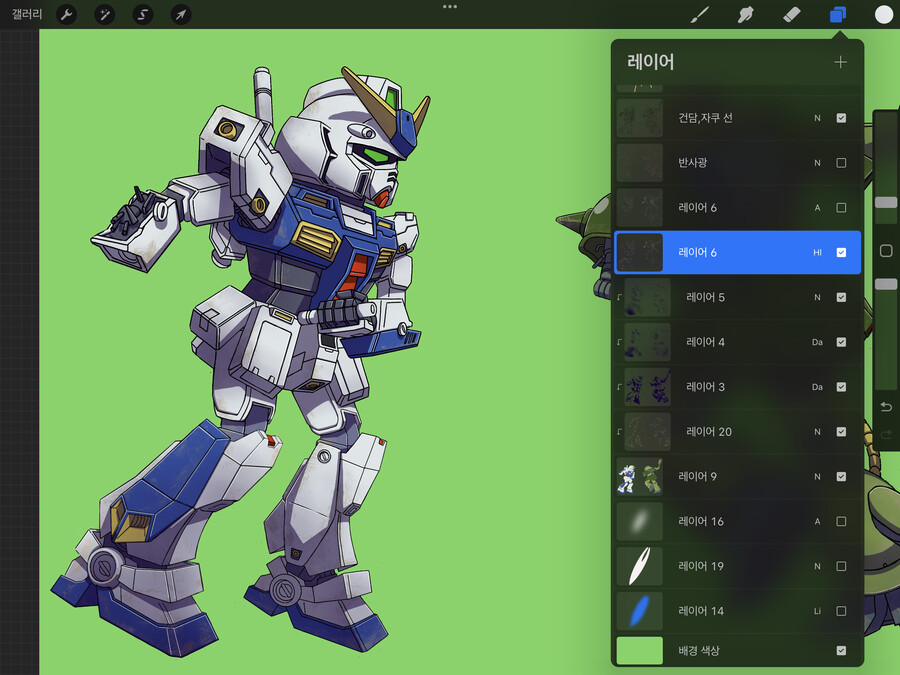Select the Eraser tool
Viewport: 900px width, 675px height.
click(x=792, y=14)
